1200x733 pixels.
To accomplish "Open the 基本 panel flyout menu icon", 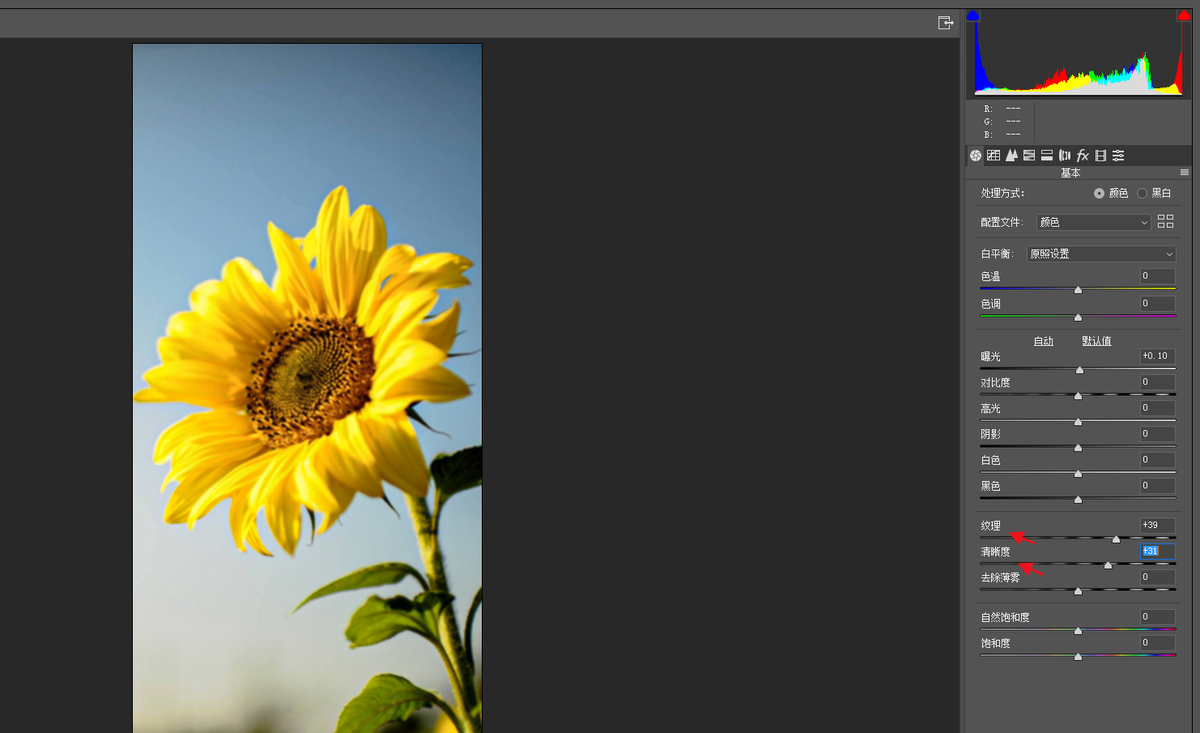I will 1184,173.
